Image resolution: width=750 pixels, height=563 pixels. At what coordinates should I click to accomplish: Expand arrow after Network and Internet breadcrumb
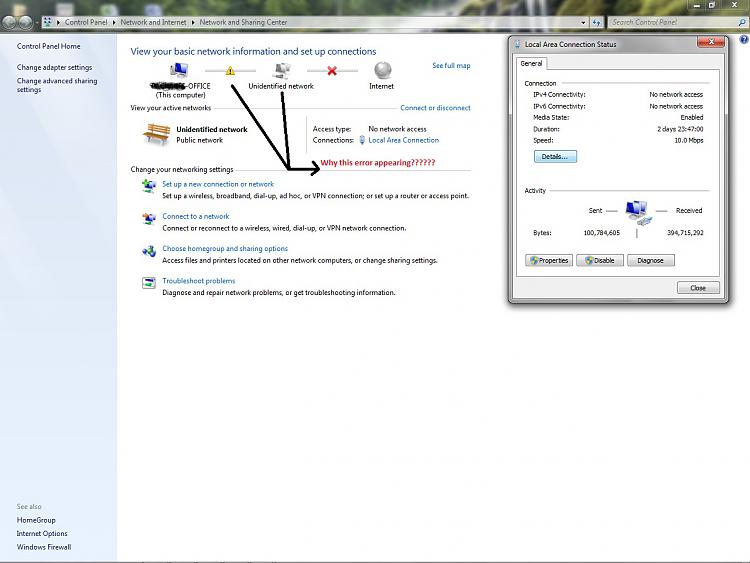(x=193, y=22)
